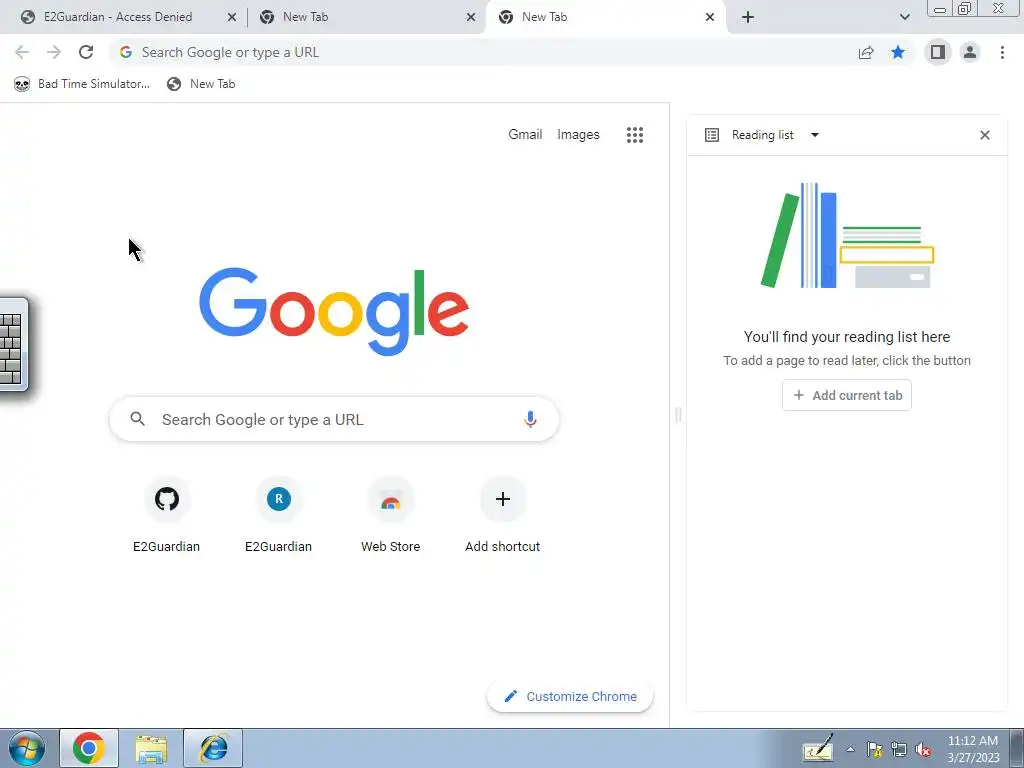Close the active New Tab
Screen dimensions: 1024x768
(x=710, y=17)
